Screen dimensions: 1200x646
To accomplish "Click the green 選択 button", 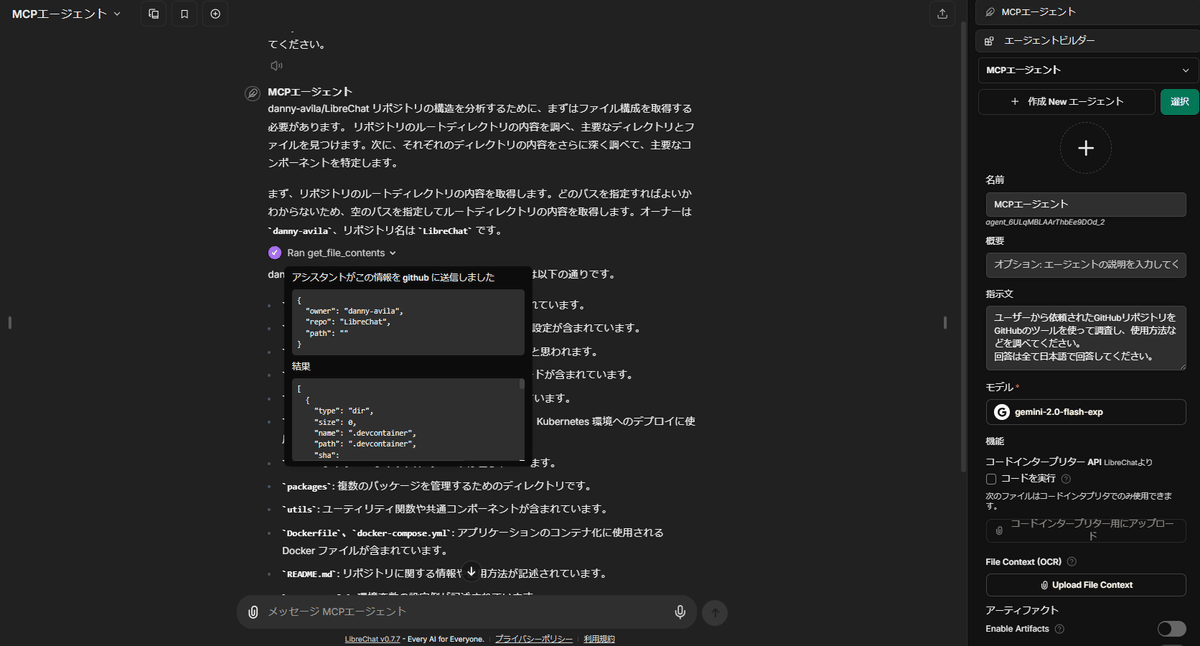I will point(1180,101).
